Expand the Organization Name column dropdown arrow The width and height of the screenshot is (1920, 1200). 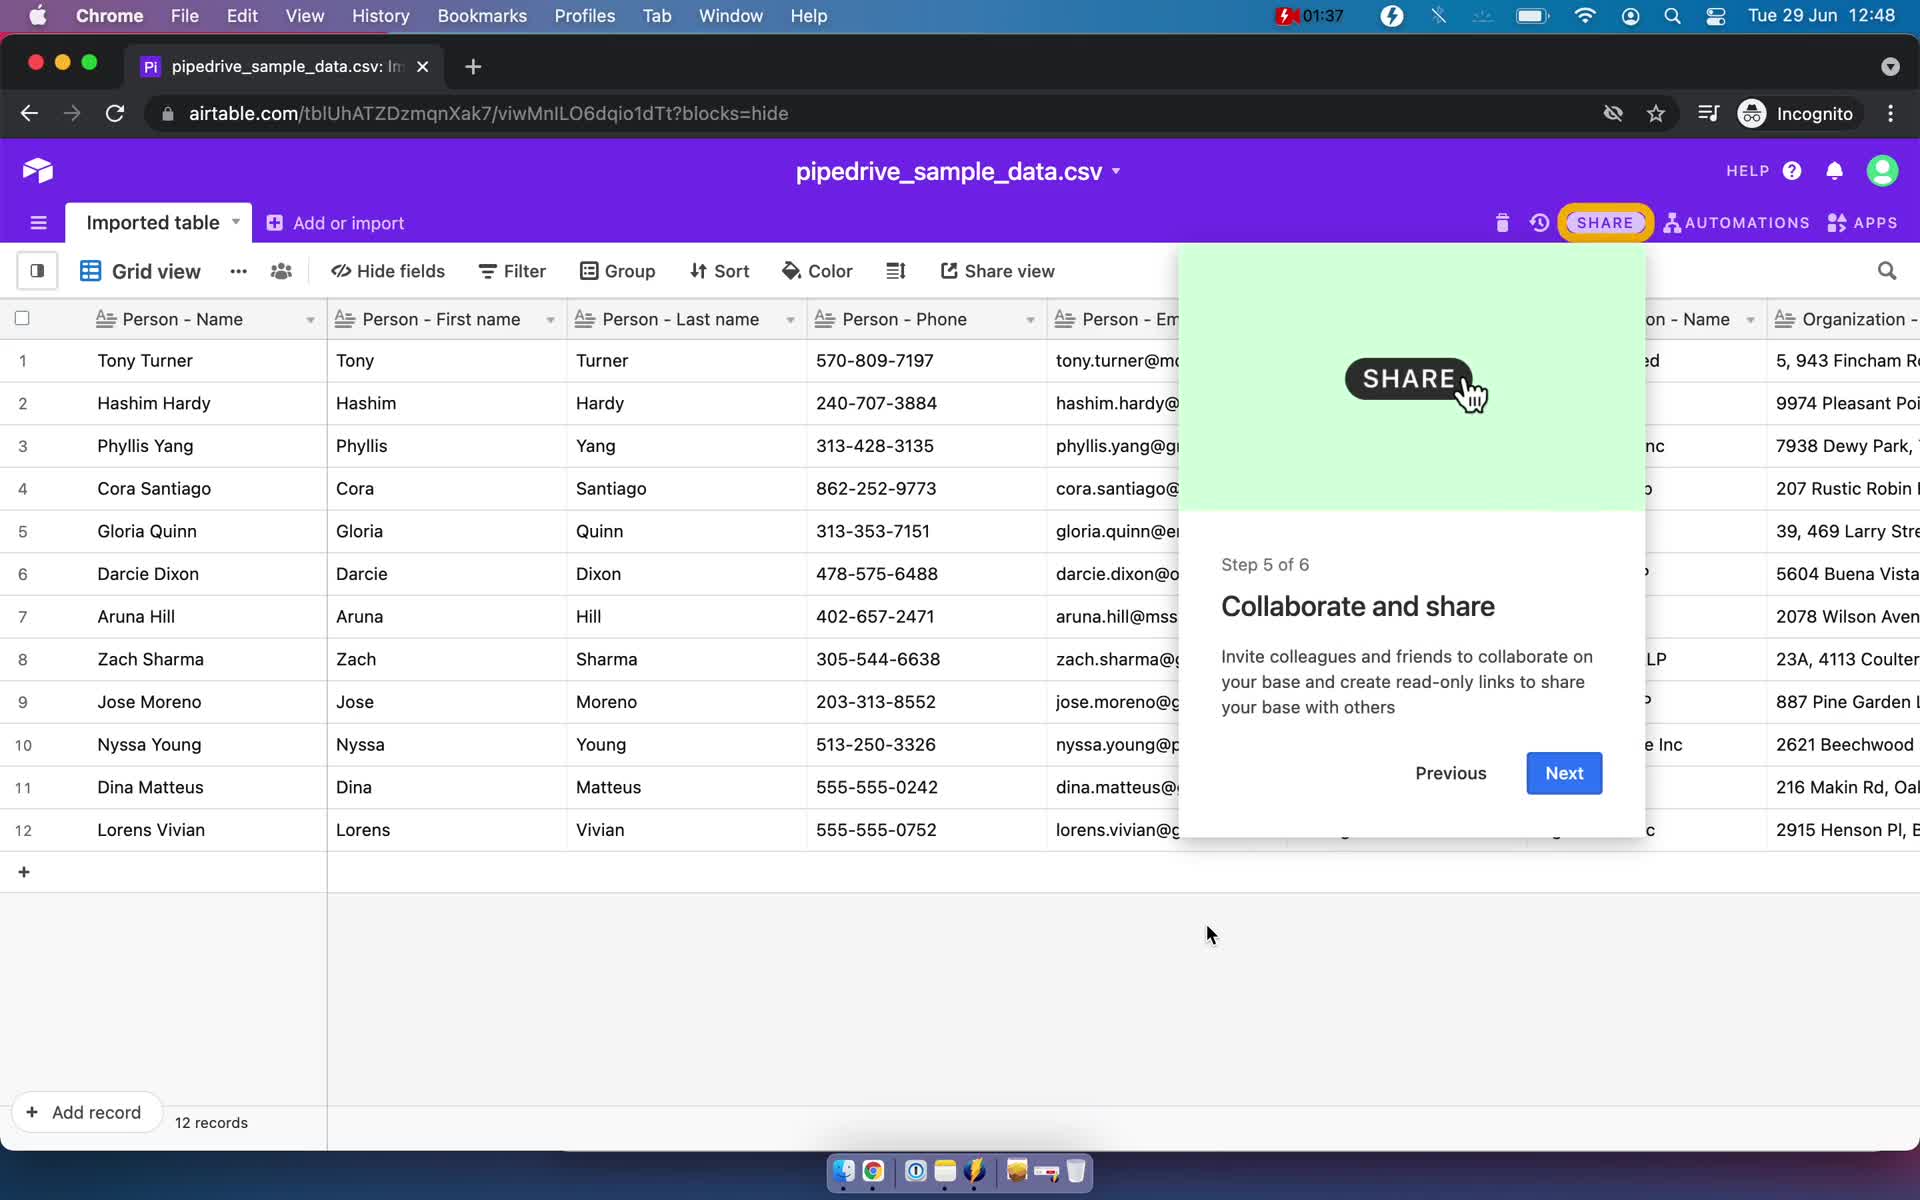point(1750,320)
